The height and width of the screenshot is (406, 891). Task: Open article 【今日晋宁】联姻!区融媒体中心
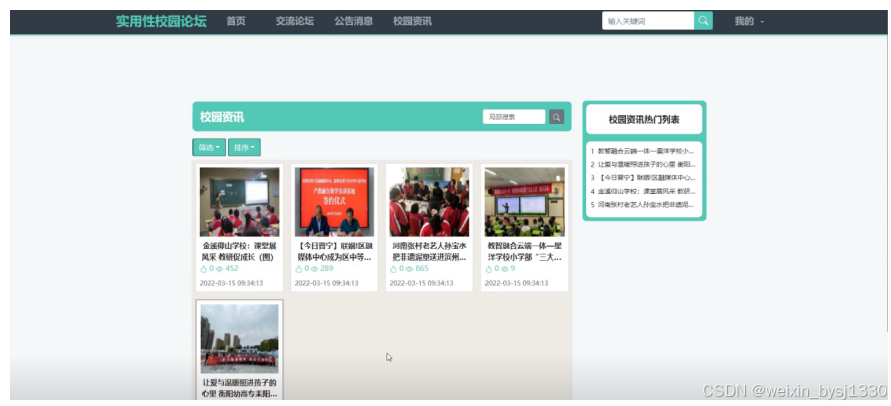click(x=334, y=251)
